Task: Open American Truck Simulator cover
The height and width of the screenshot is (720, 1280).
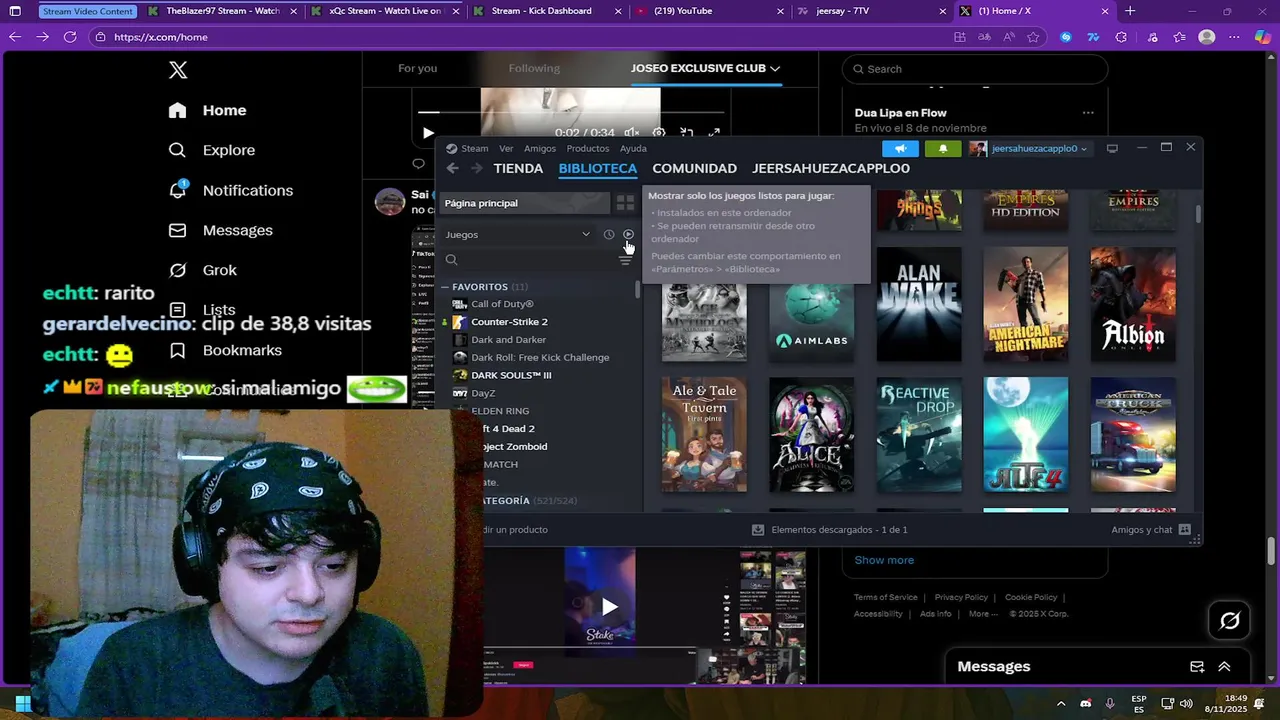Action: click(1133, 434)
